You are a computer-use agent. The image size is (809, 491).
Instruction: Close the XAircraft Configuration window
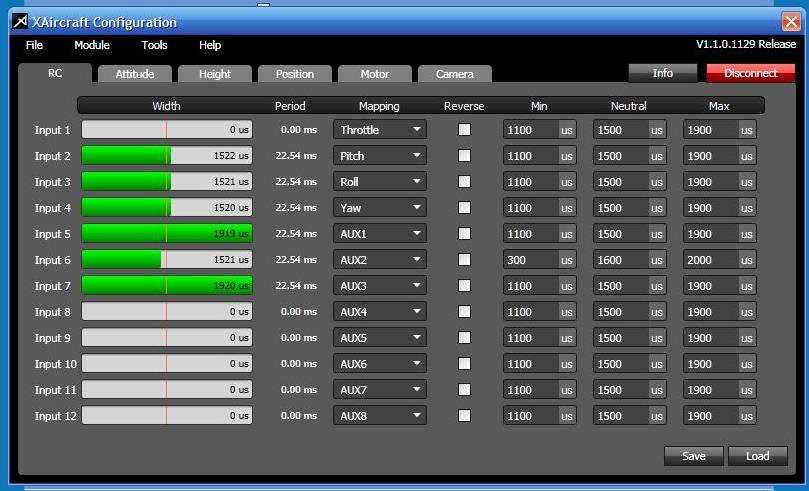coord(790,21)
